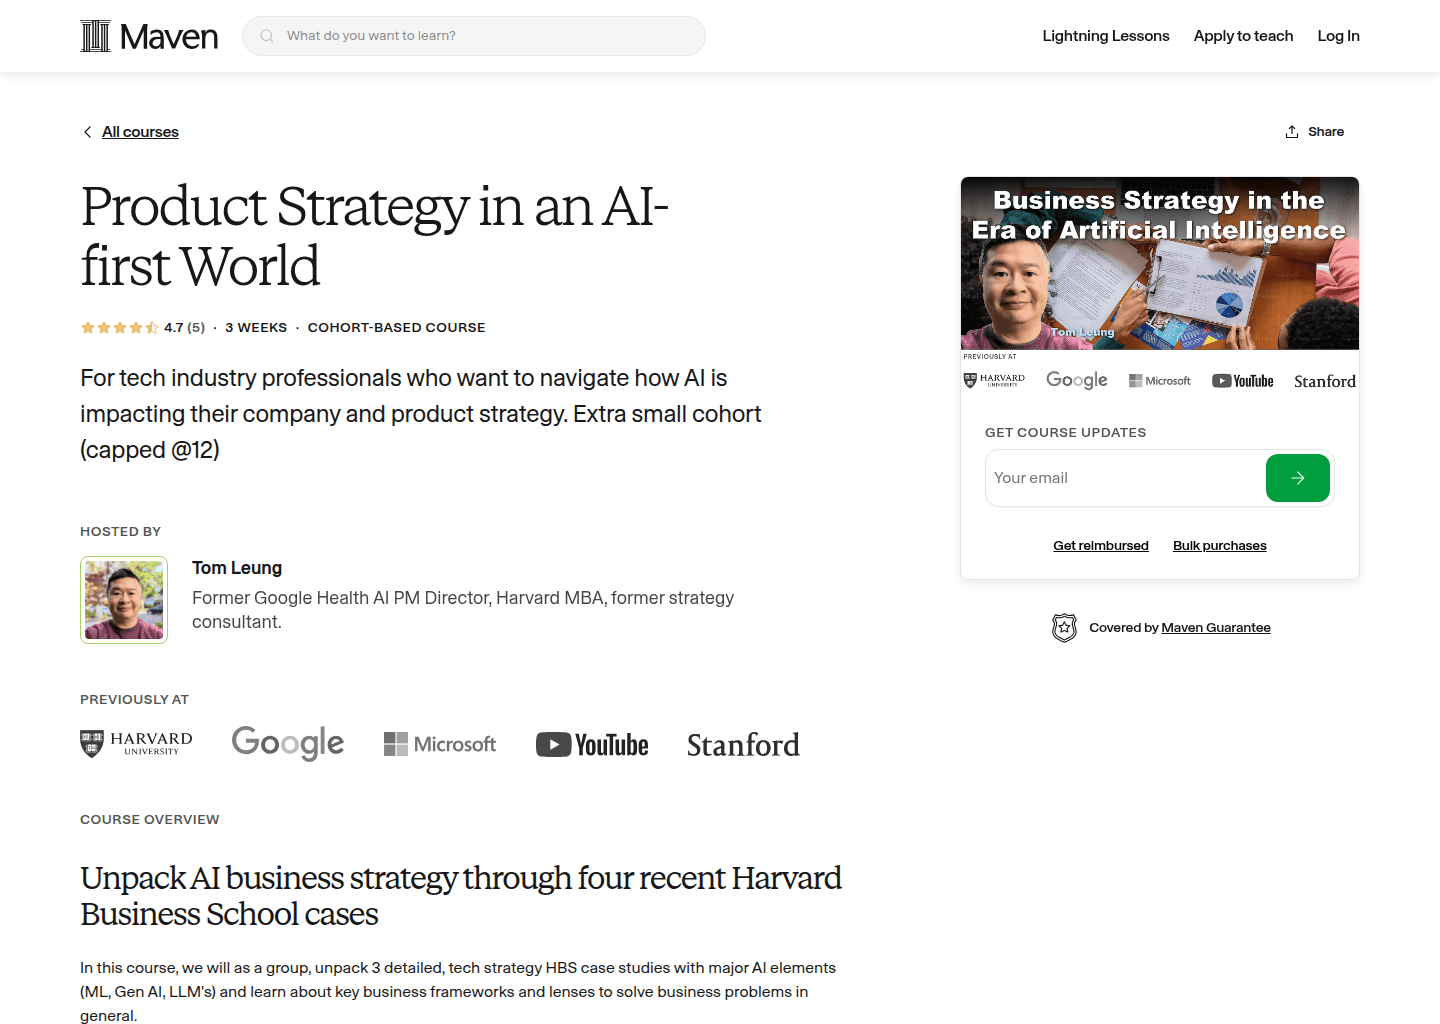Click the search magnifier icon
1440x1024 pixels.
click(x=266, y=35)
